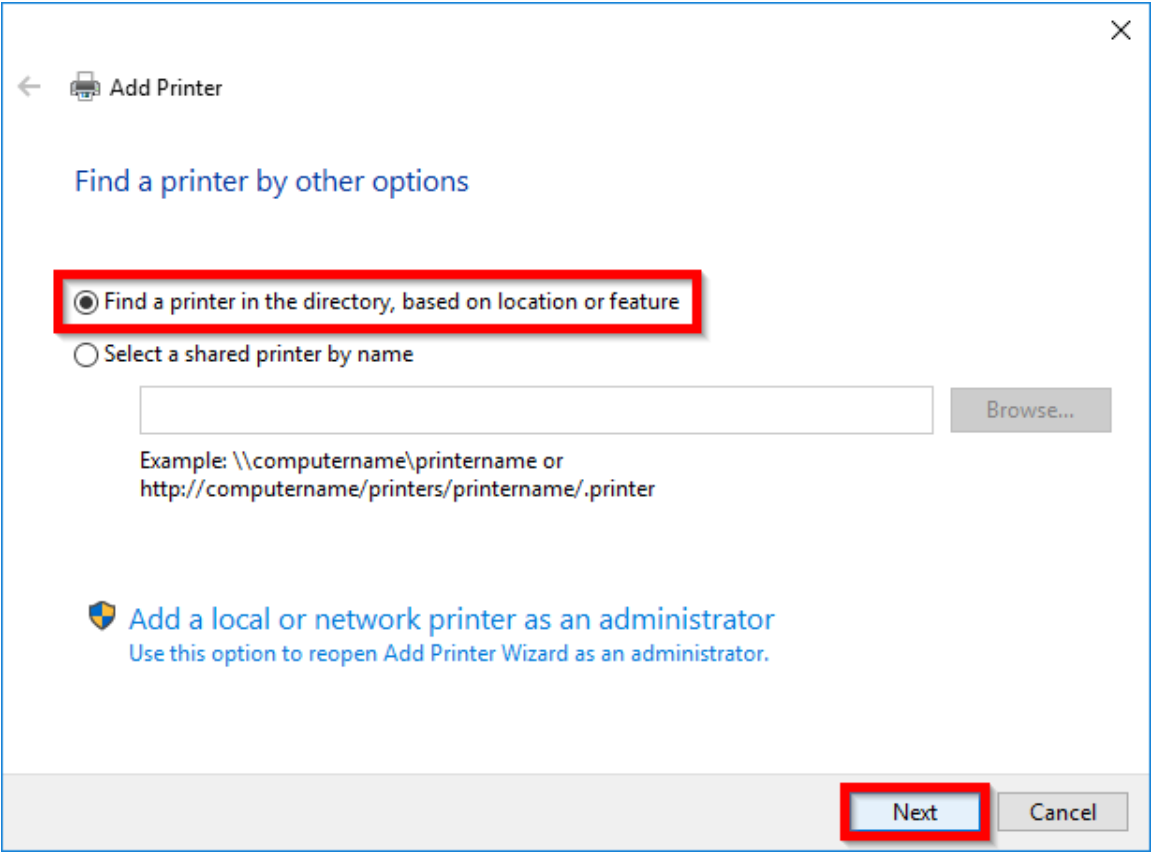Click the 'Find a printer by other options' heading
The width and height of the screenshot is (1153, 853).
272,182
